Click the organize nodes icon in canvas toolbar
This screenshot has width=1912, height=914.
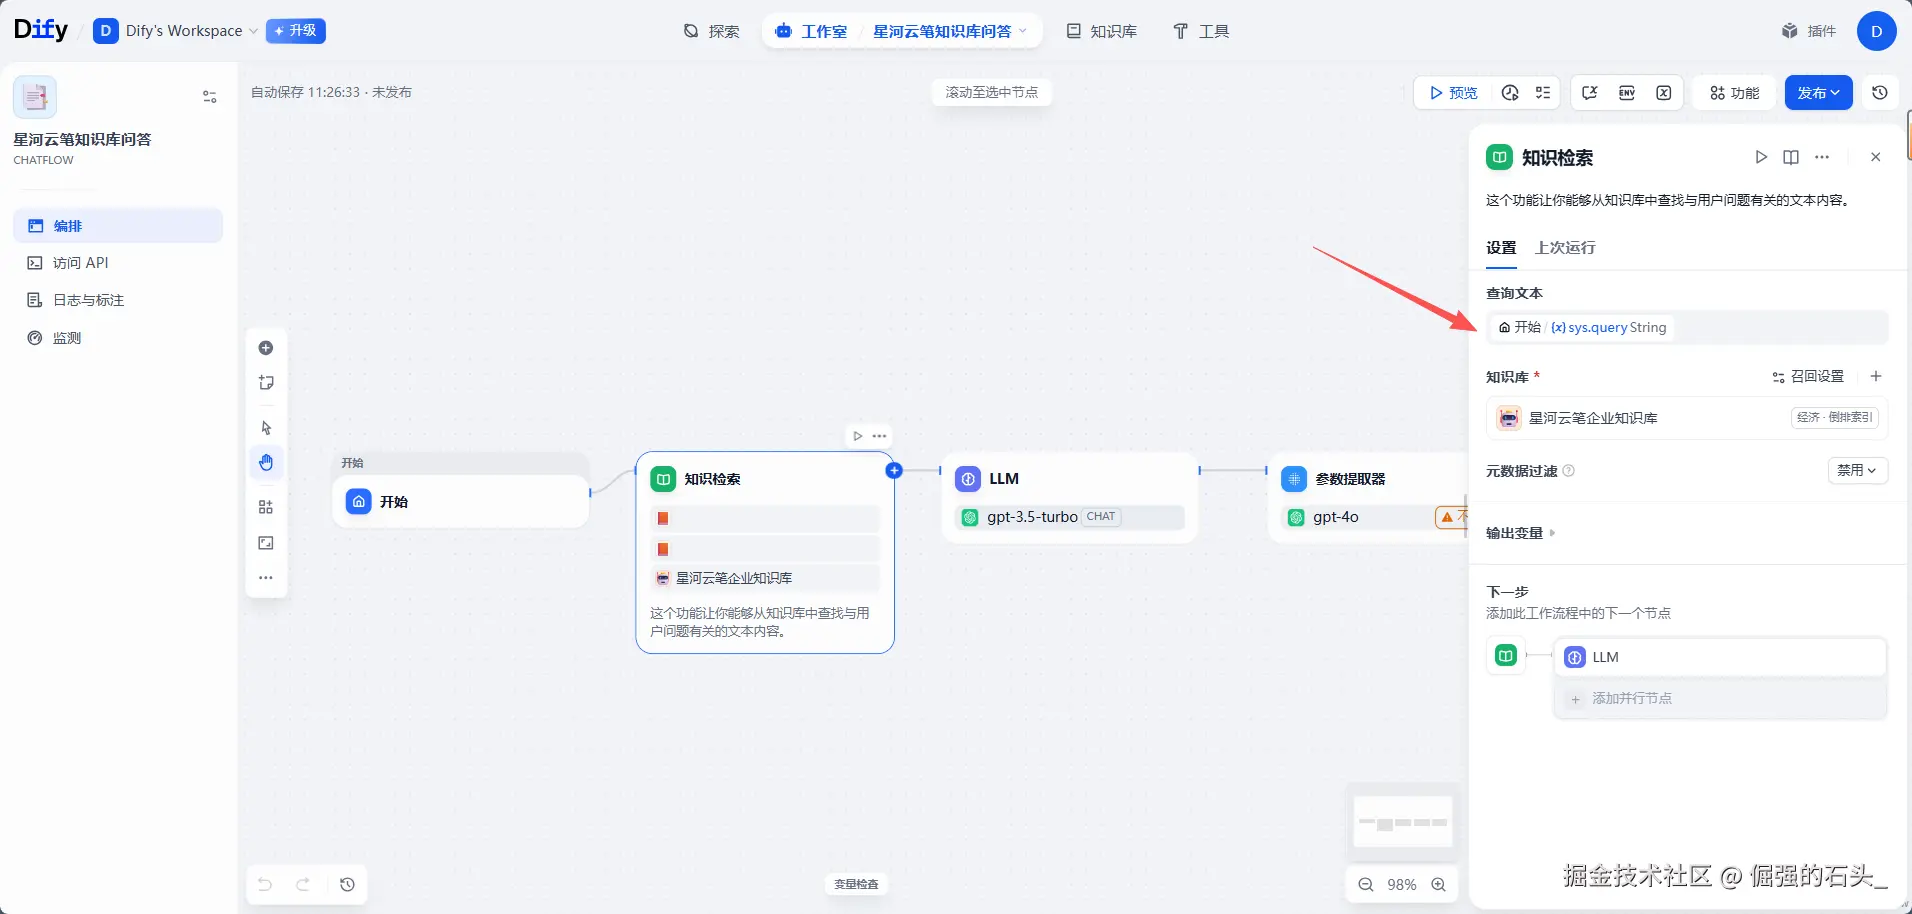pyautogui.click(x=266, y=507)
